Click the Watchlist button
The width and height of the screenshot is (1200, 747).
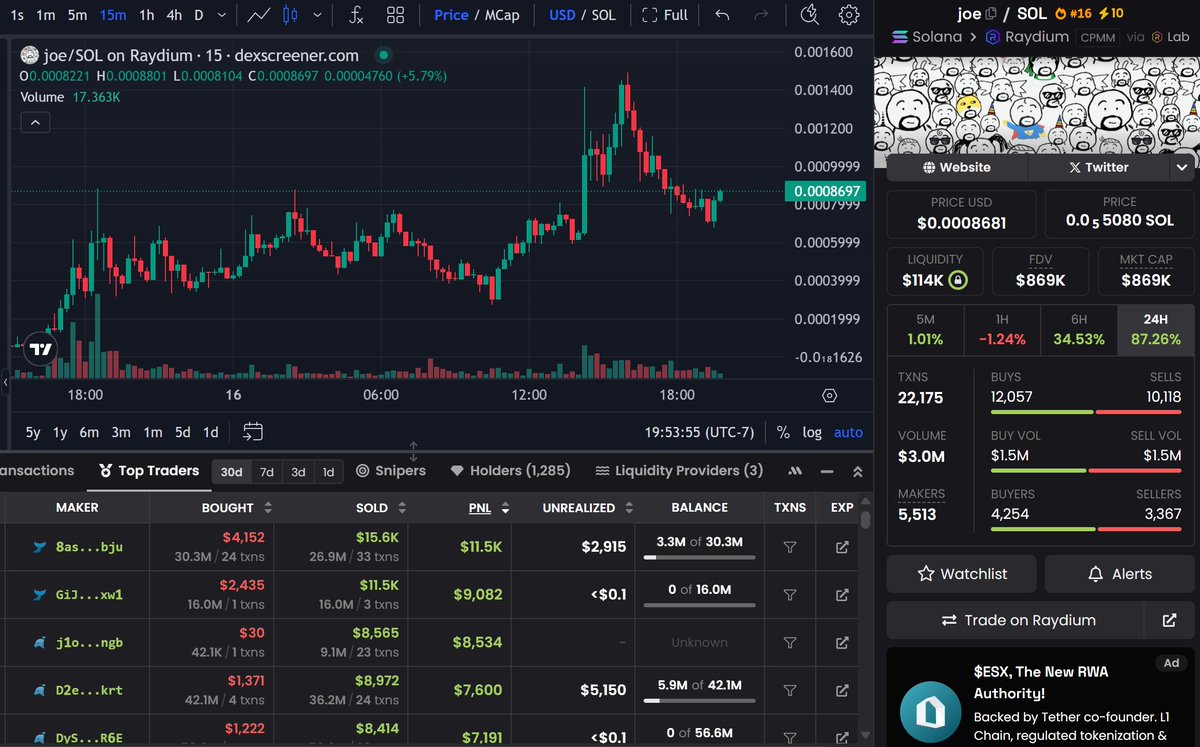tap(962, 574)
